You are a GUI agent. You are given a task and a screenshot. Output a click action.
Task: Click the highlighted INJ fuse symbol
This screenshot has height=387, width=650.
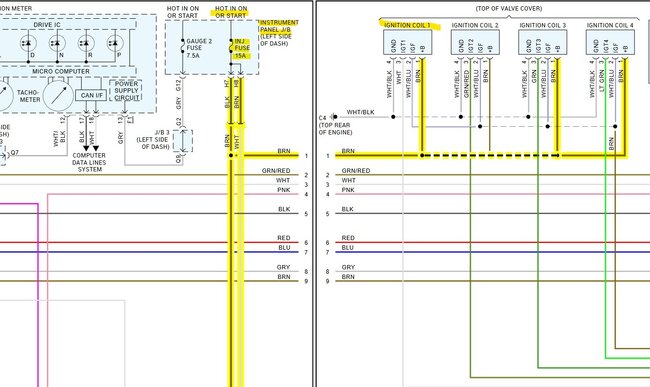(x=231, y=46)
